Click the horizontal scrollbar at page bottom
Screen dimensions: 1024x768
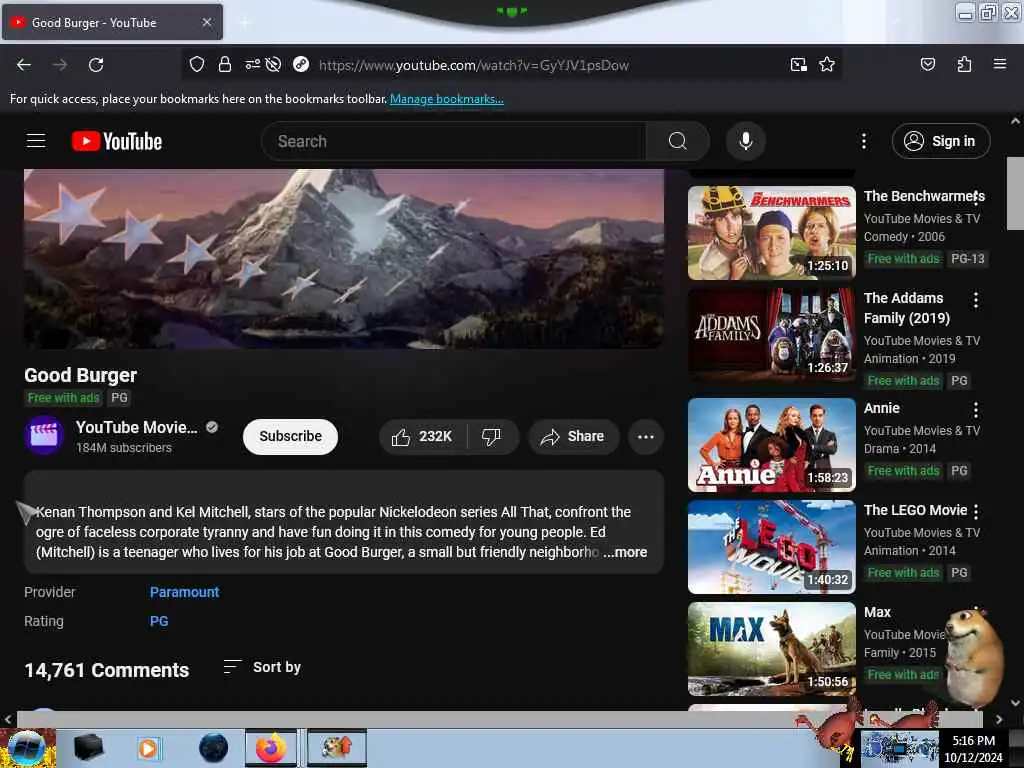(x=500, y=719)
